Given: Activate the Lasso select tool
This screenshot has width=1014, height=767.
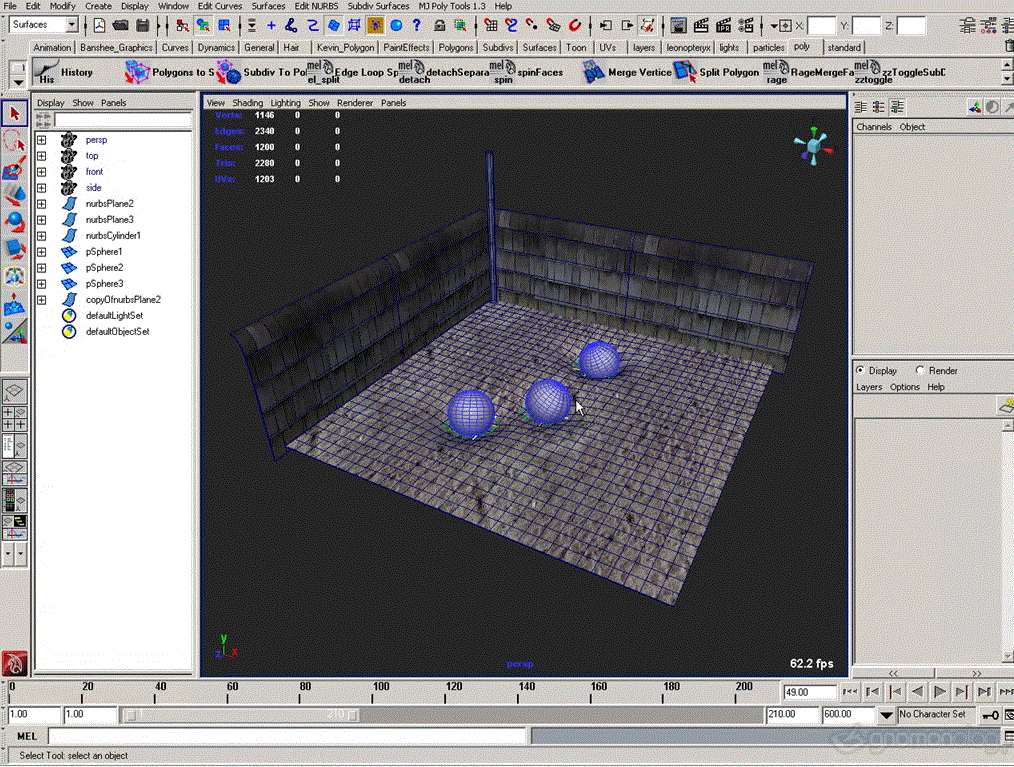Looking at the screenshot, I should 15,142.
